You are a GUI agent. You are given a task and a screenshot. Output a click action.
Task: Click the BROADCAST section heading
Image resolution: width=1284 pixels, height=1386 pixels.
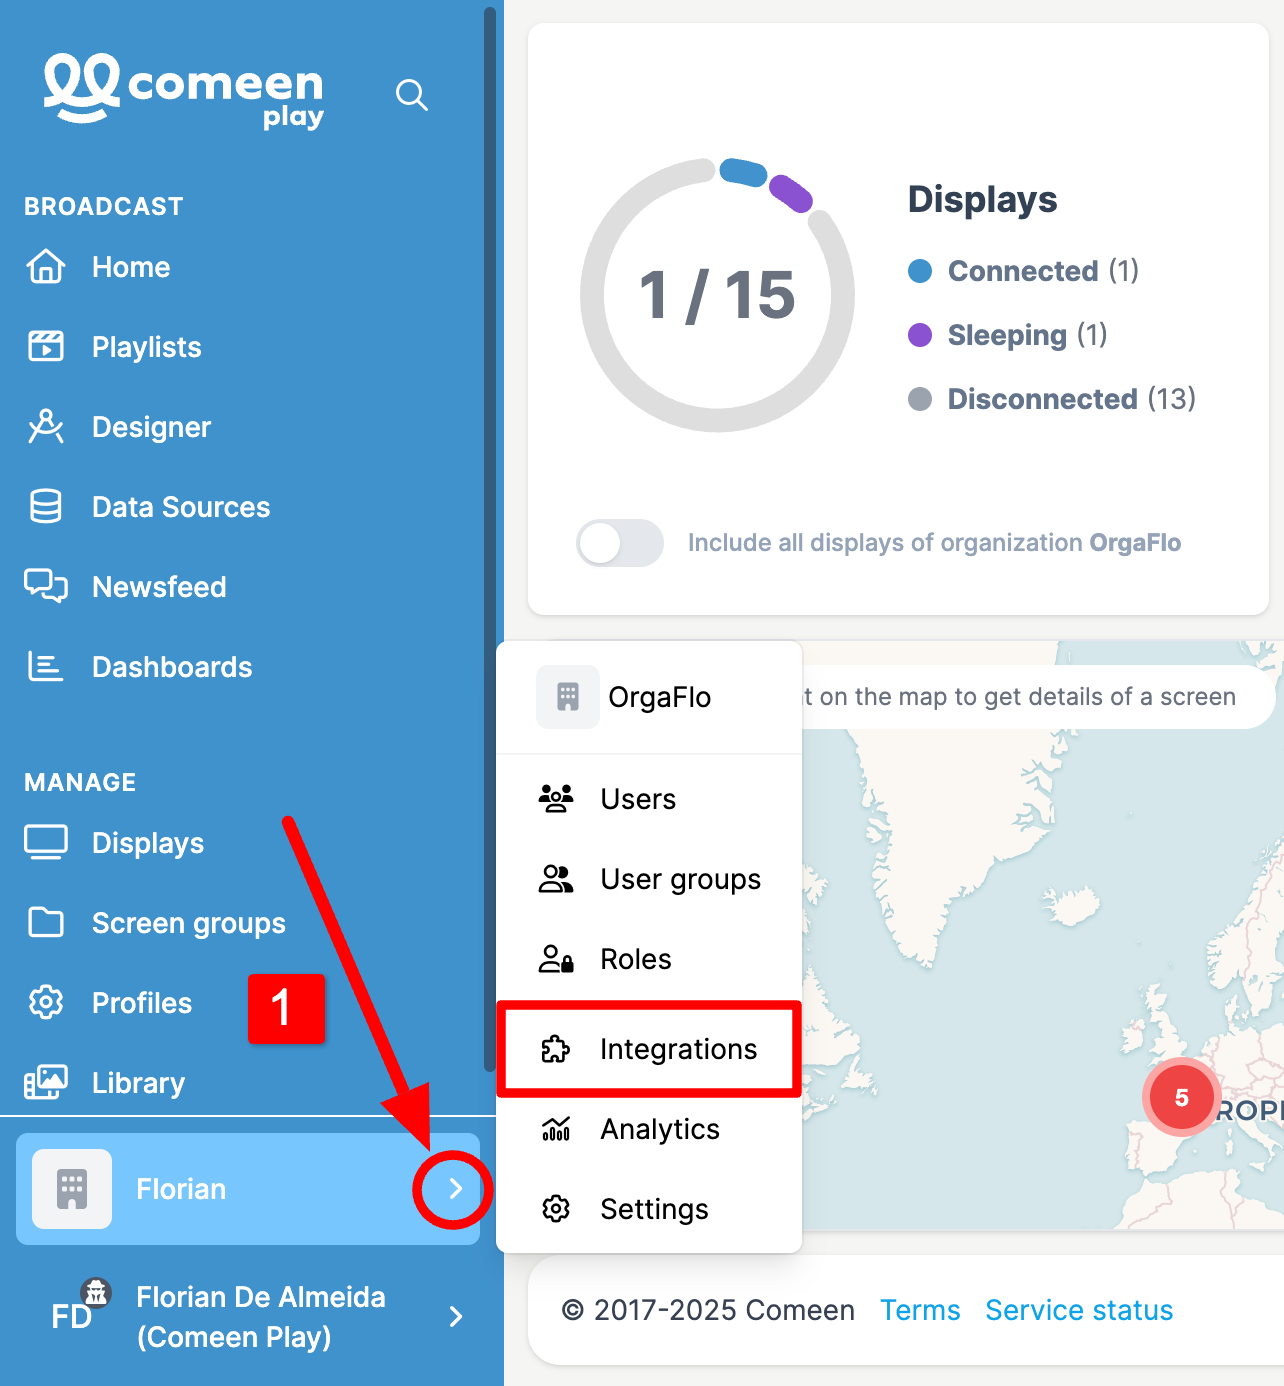tap(104, 207)
